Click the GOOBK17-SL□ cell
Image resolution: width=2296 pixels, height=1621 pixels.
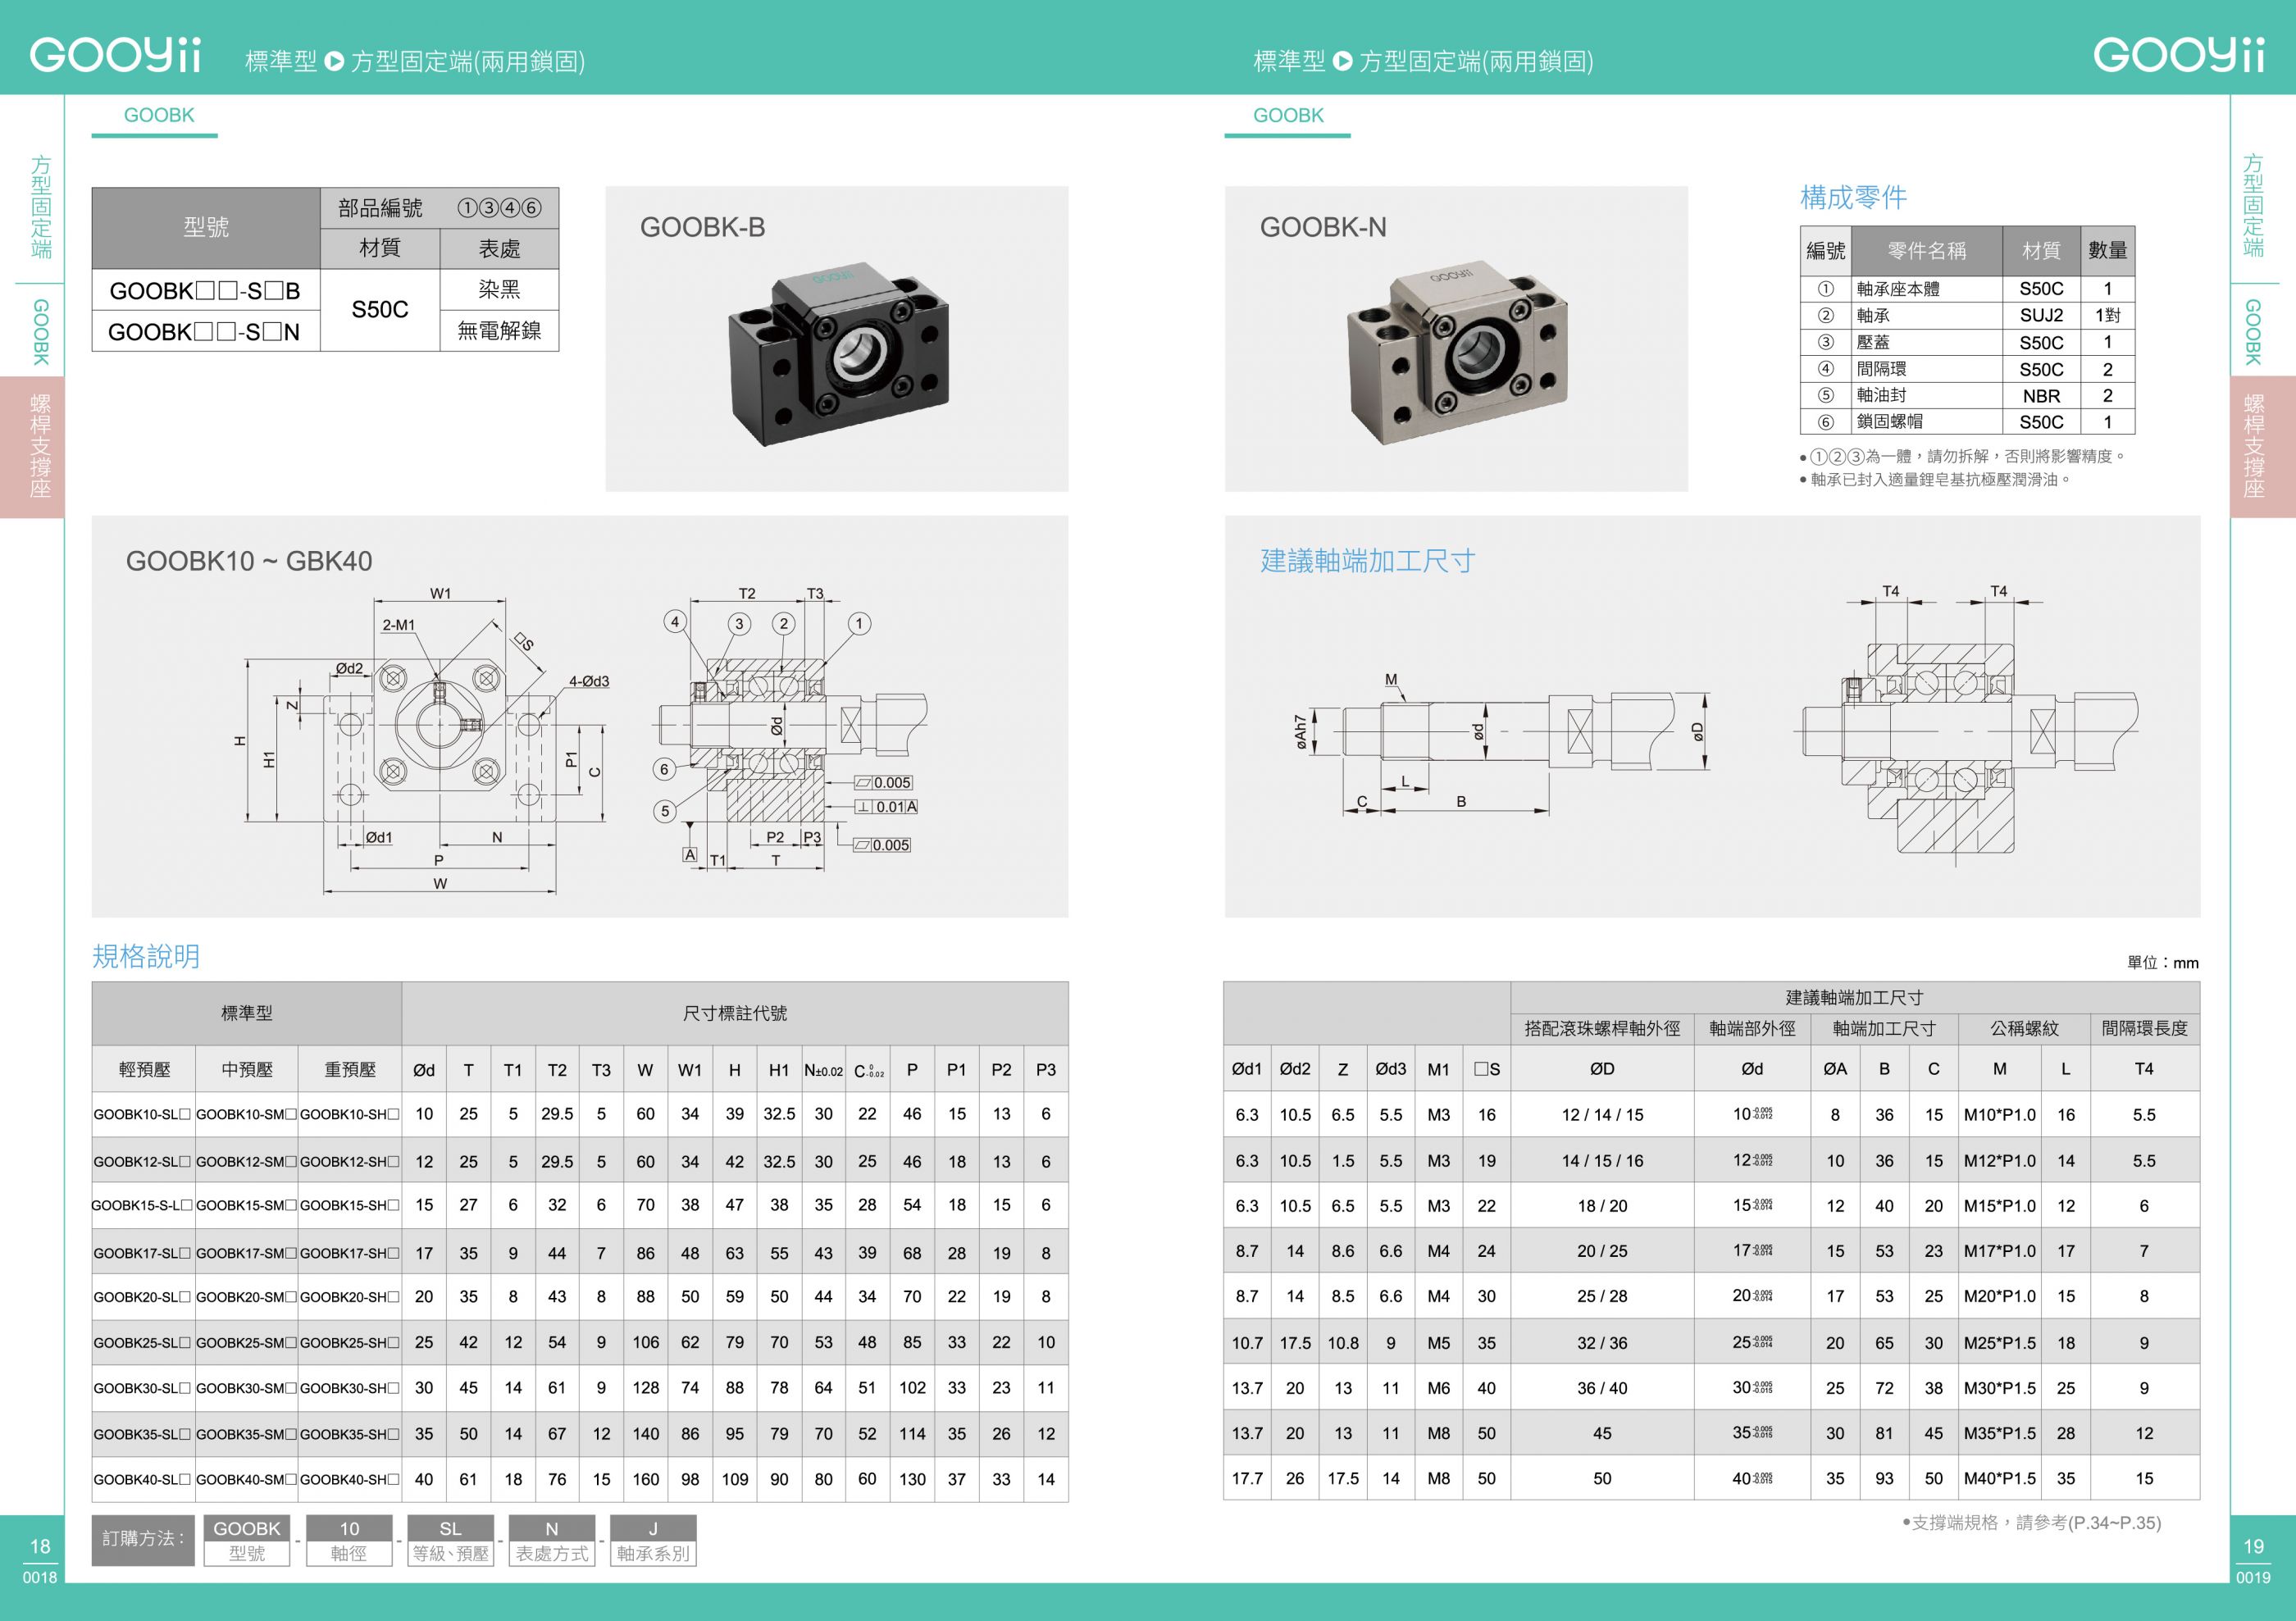pyautogui.click(x=143, y=1253)
